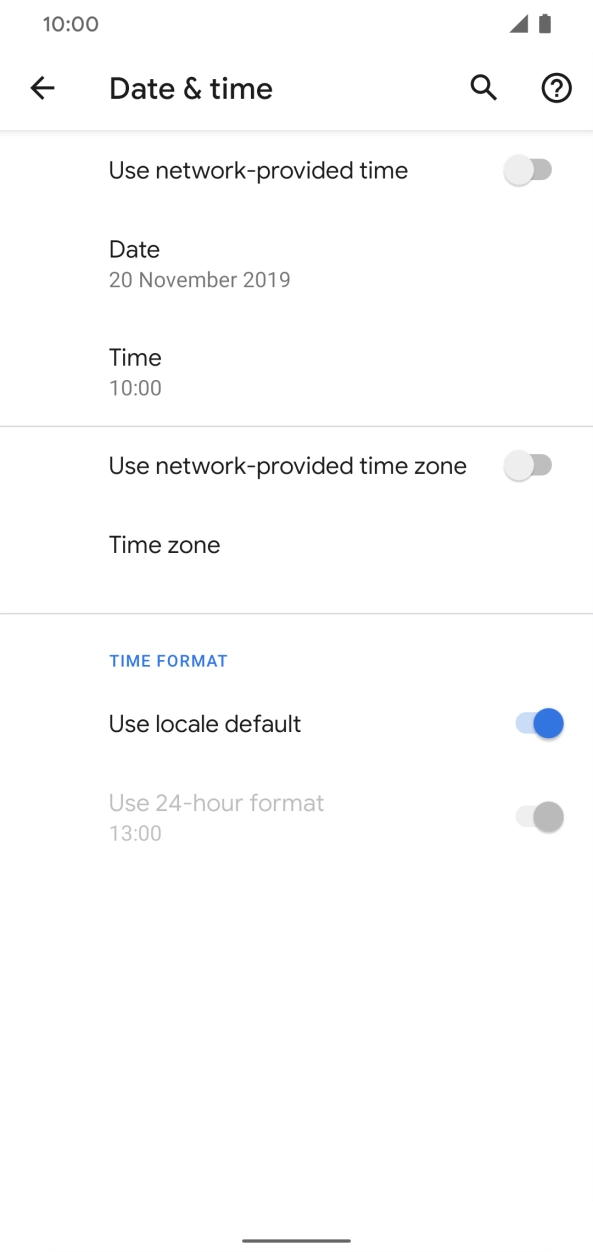Open the Time zone setting
The height and width of the screenshot is (1252, 593).
point(296,545)
